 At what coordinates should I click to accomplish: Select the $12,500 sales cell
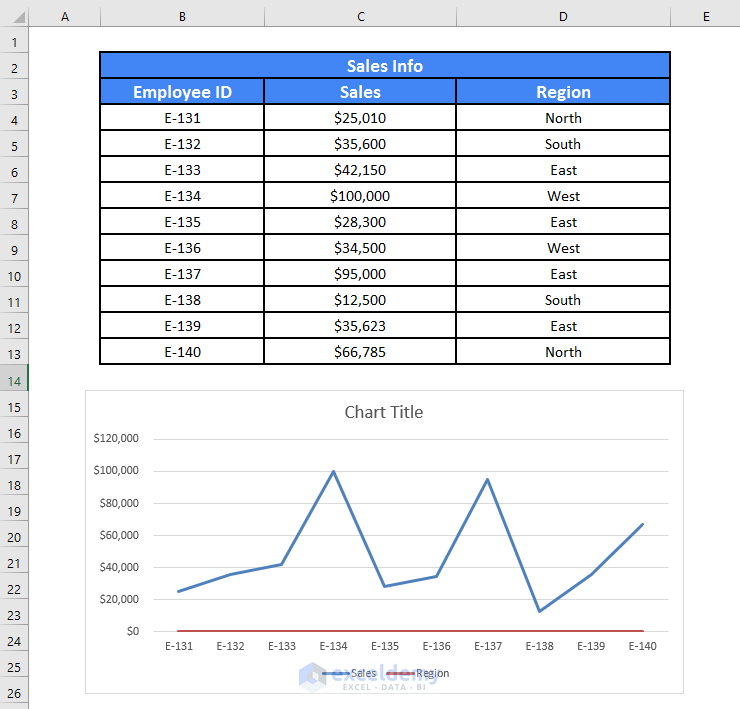(360, 299)
